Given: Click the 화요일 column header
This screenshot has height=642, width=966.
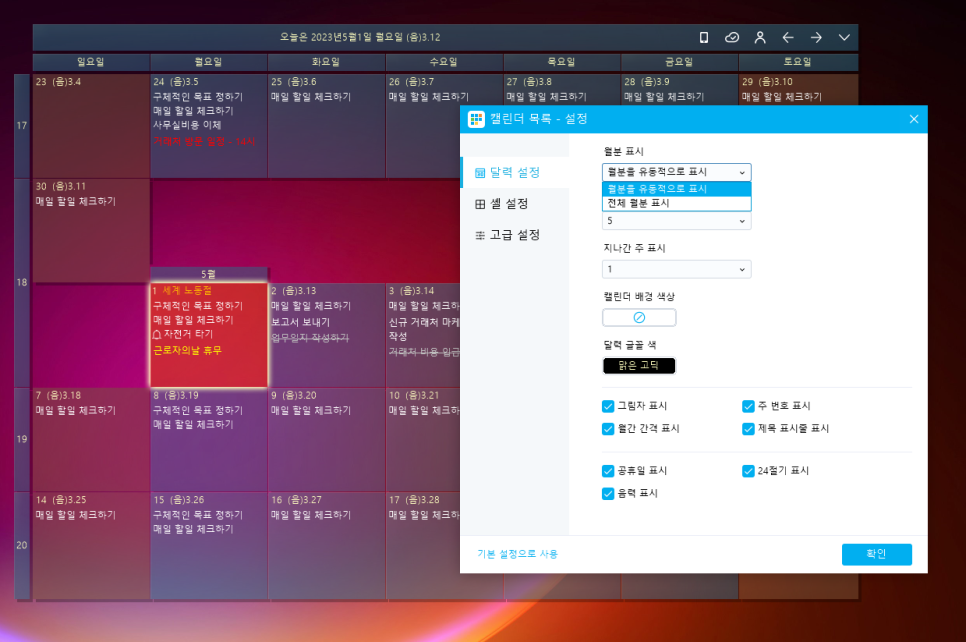Looking at the screenshot, I should [326, 62].
